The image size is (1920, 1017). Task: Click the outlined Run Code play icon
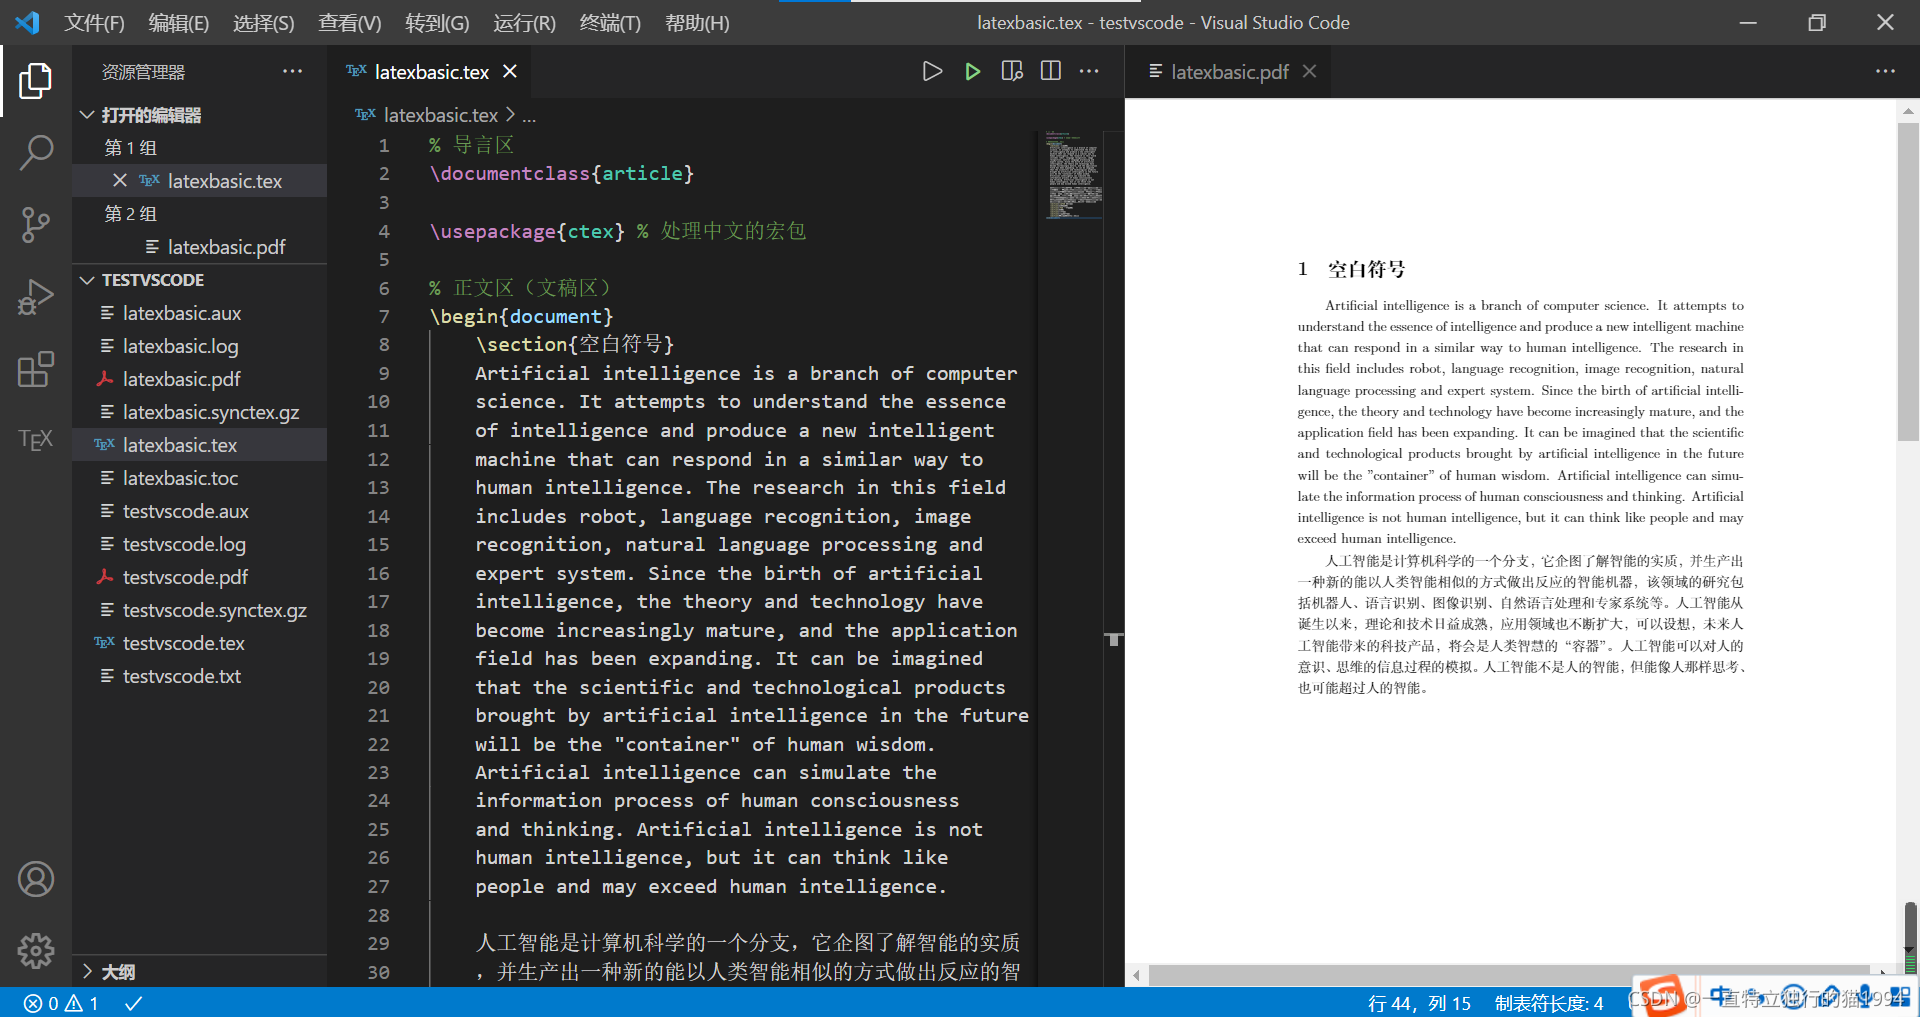point(932,71)
